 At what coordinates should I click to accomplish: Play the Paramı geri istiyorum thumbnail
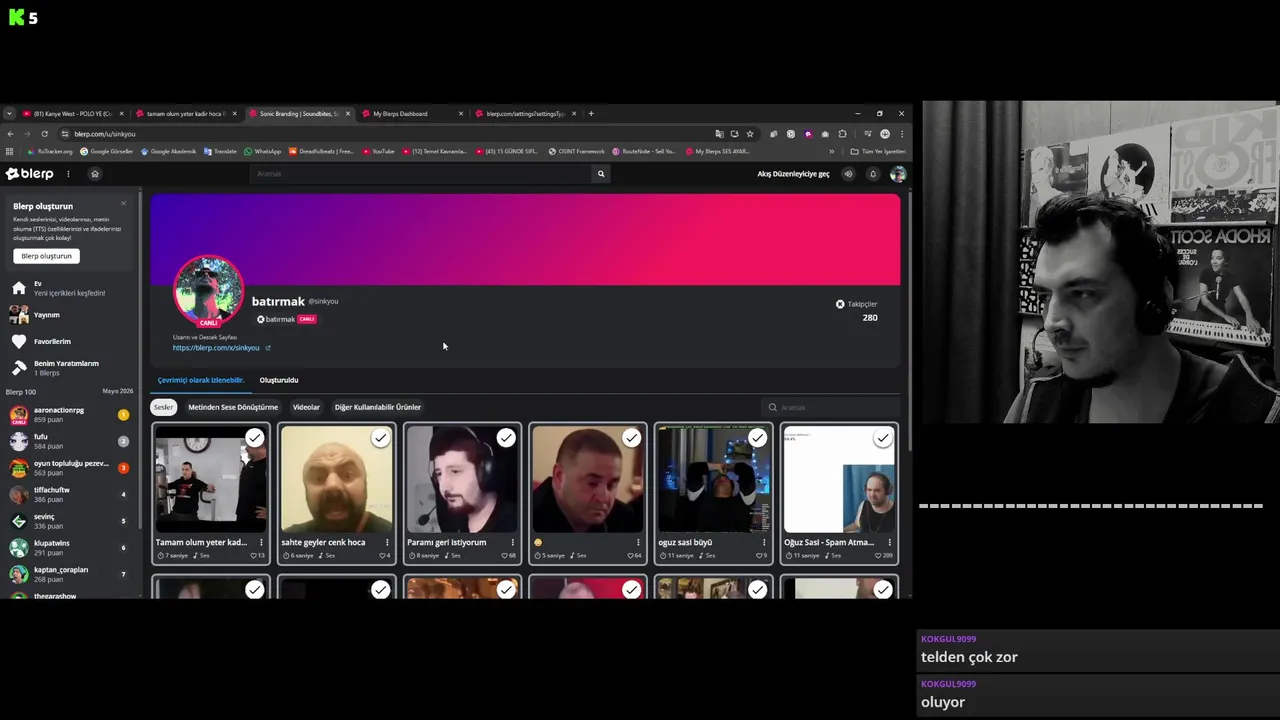pos(462,479)
